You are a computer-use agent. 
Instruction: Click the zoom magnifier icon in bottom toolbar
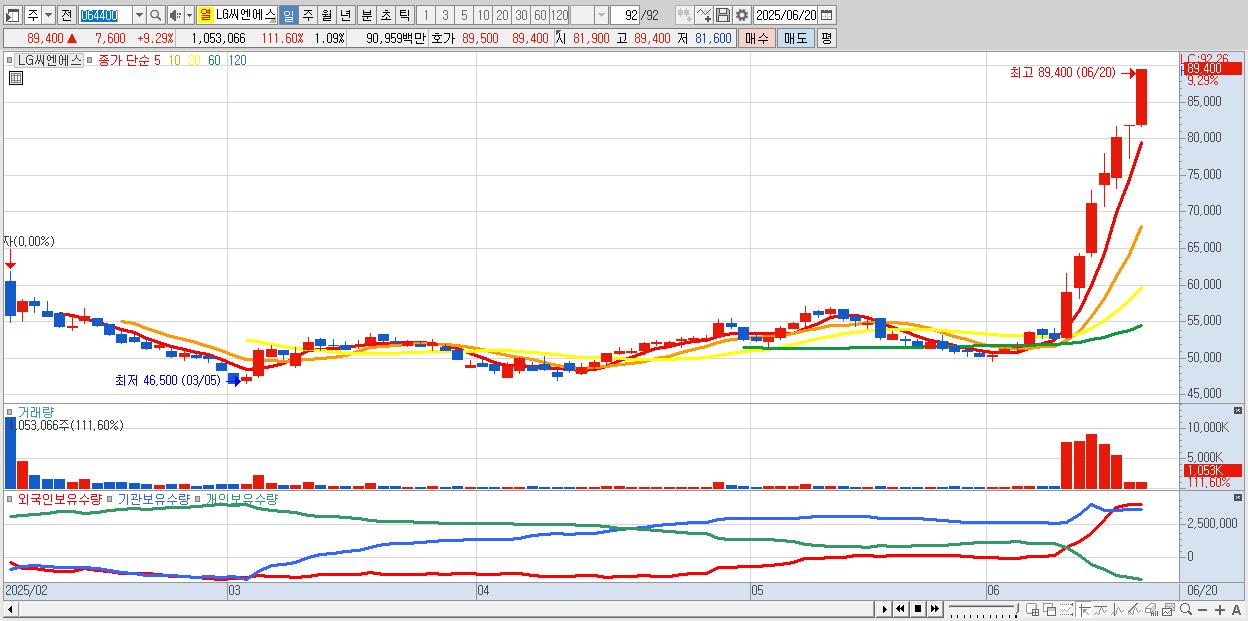click(1186, 610)
